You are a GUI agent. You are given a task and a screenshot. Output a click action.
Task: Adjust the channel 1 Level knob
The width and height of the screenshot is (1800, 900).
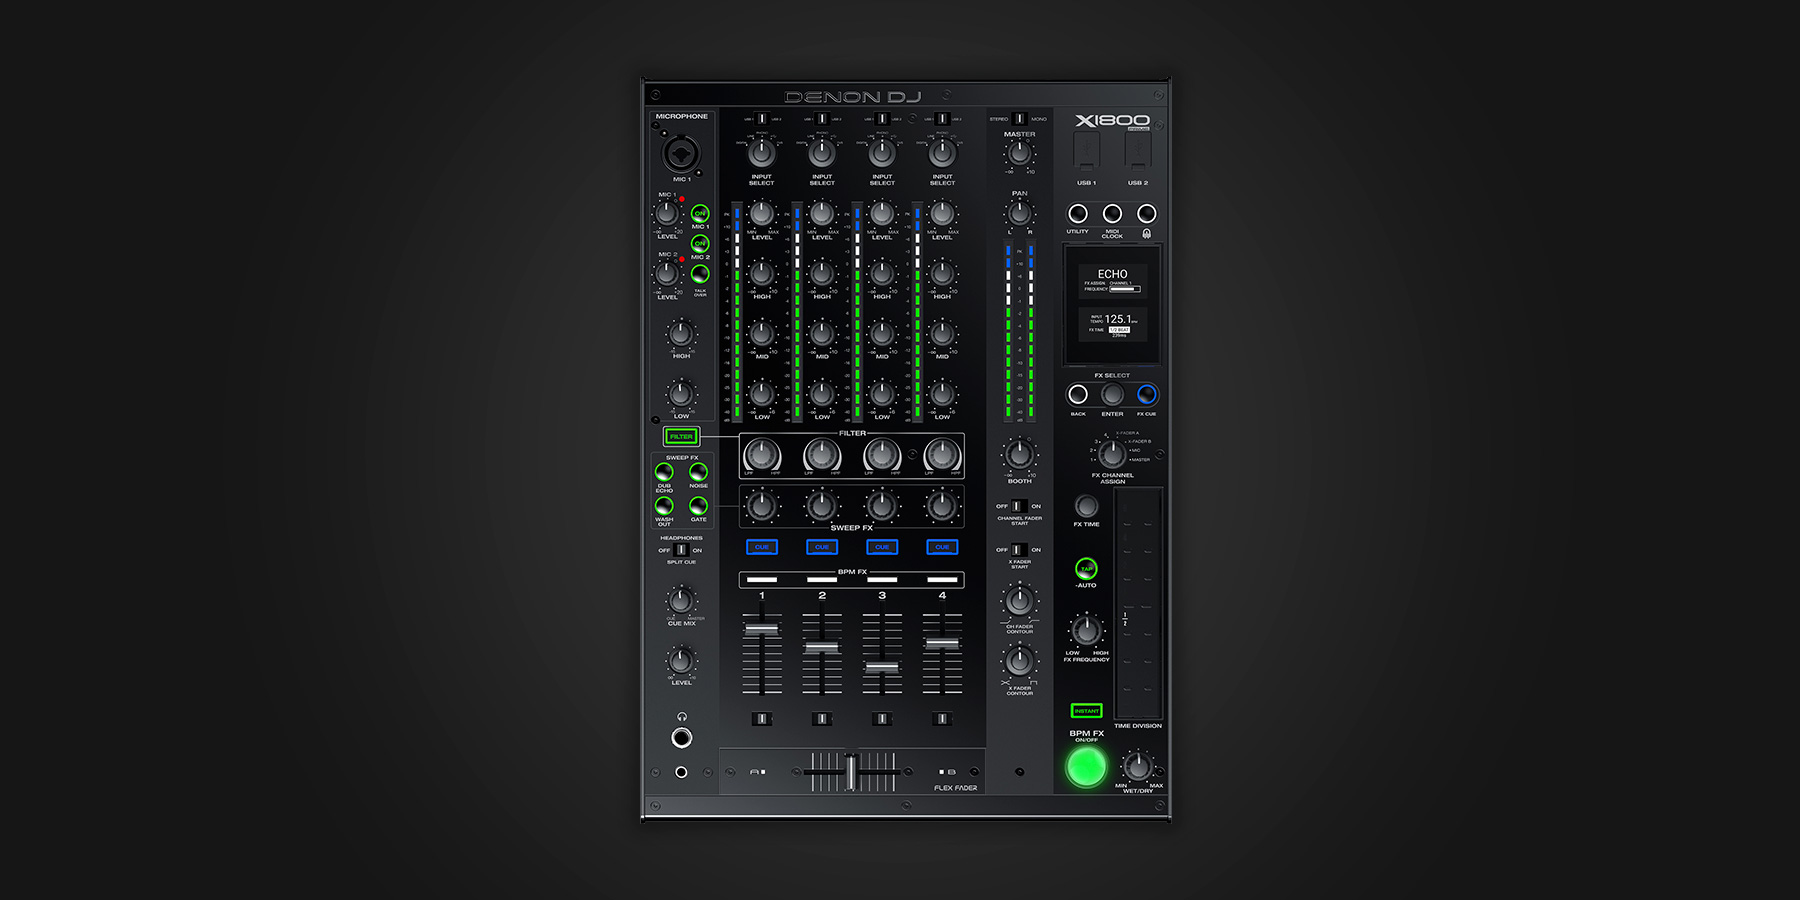[762, 213]
